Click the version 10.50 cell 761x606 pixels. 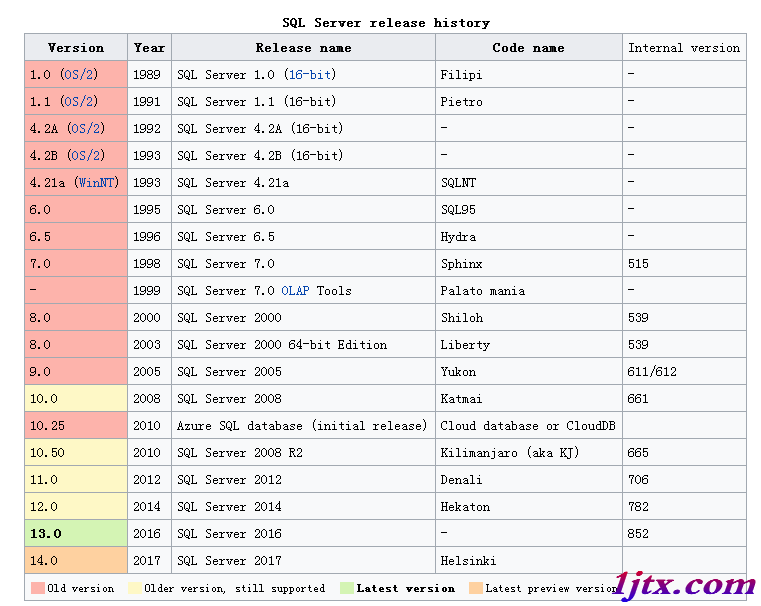76,453
